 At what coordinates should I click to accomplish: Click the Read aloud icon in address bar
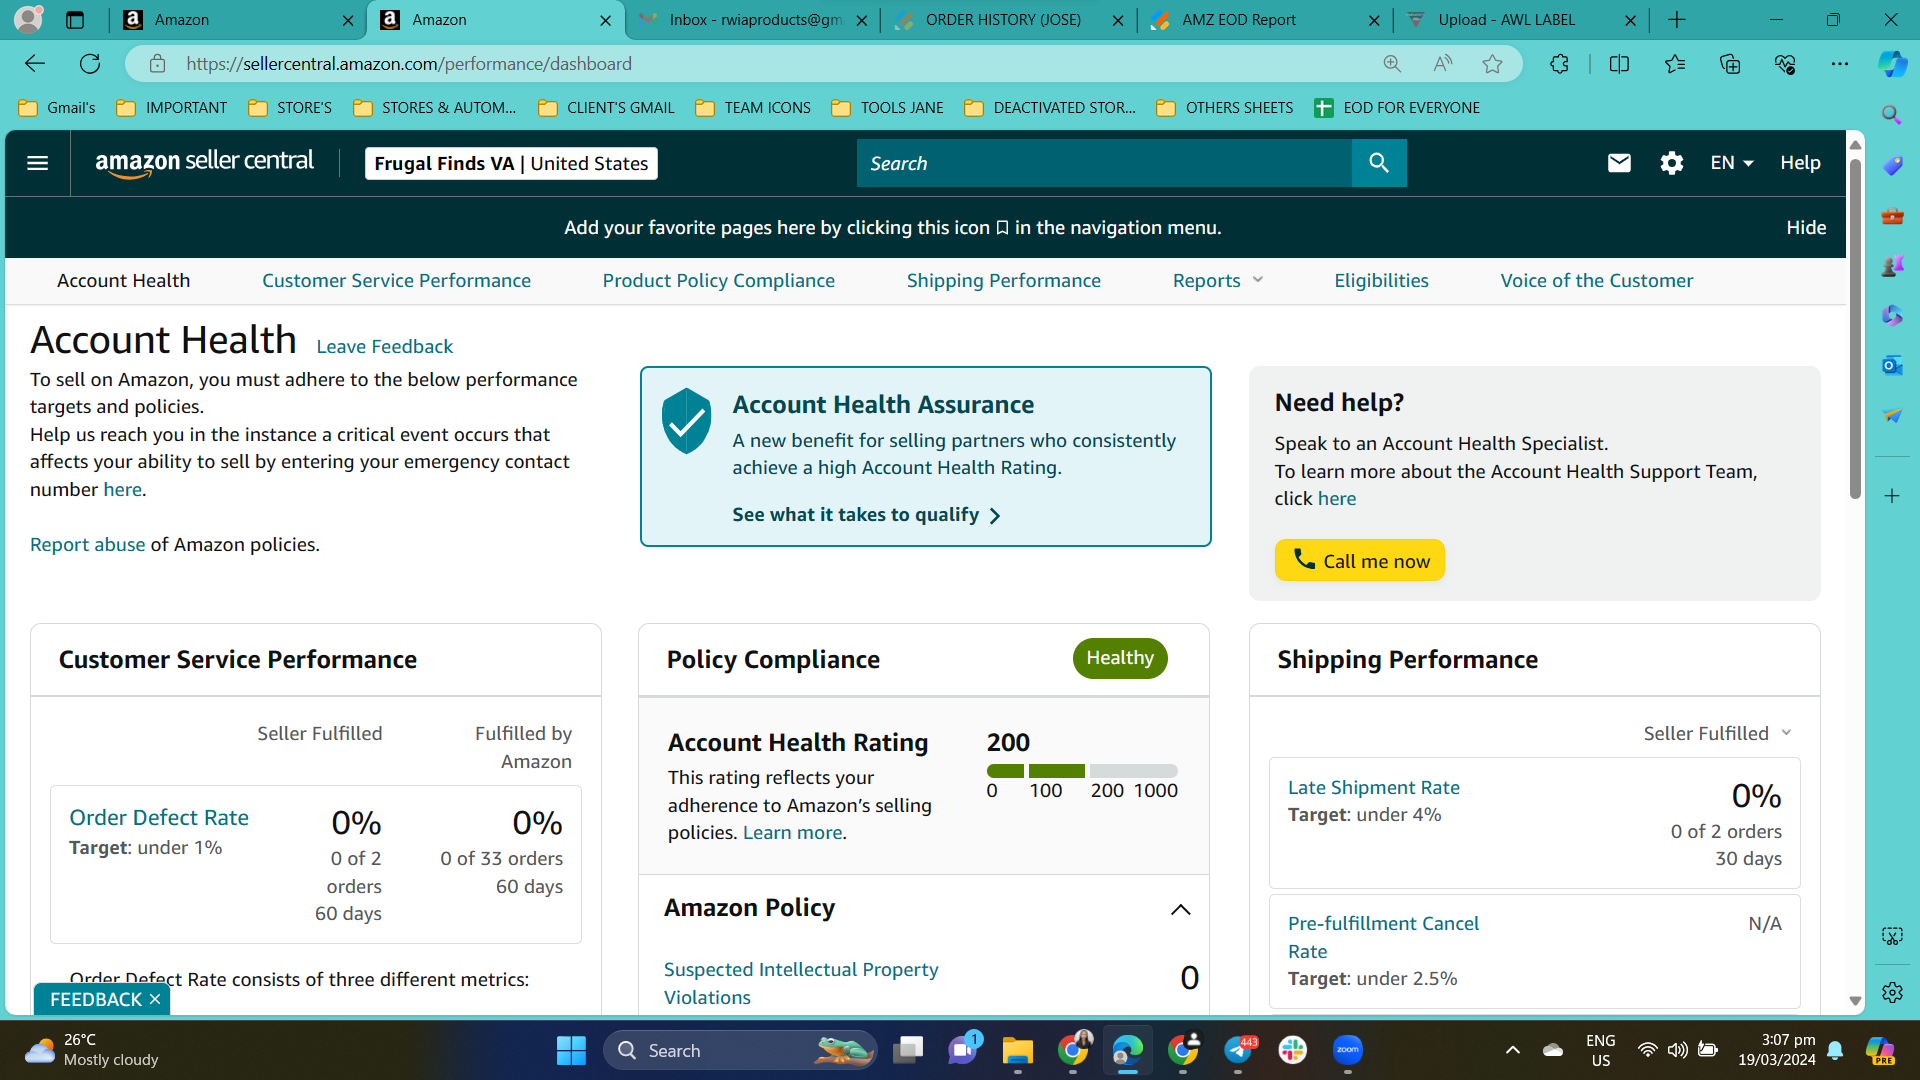(1443, 64)
